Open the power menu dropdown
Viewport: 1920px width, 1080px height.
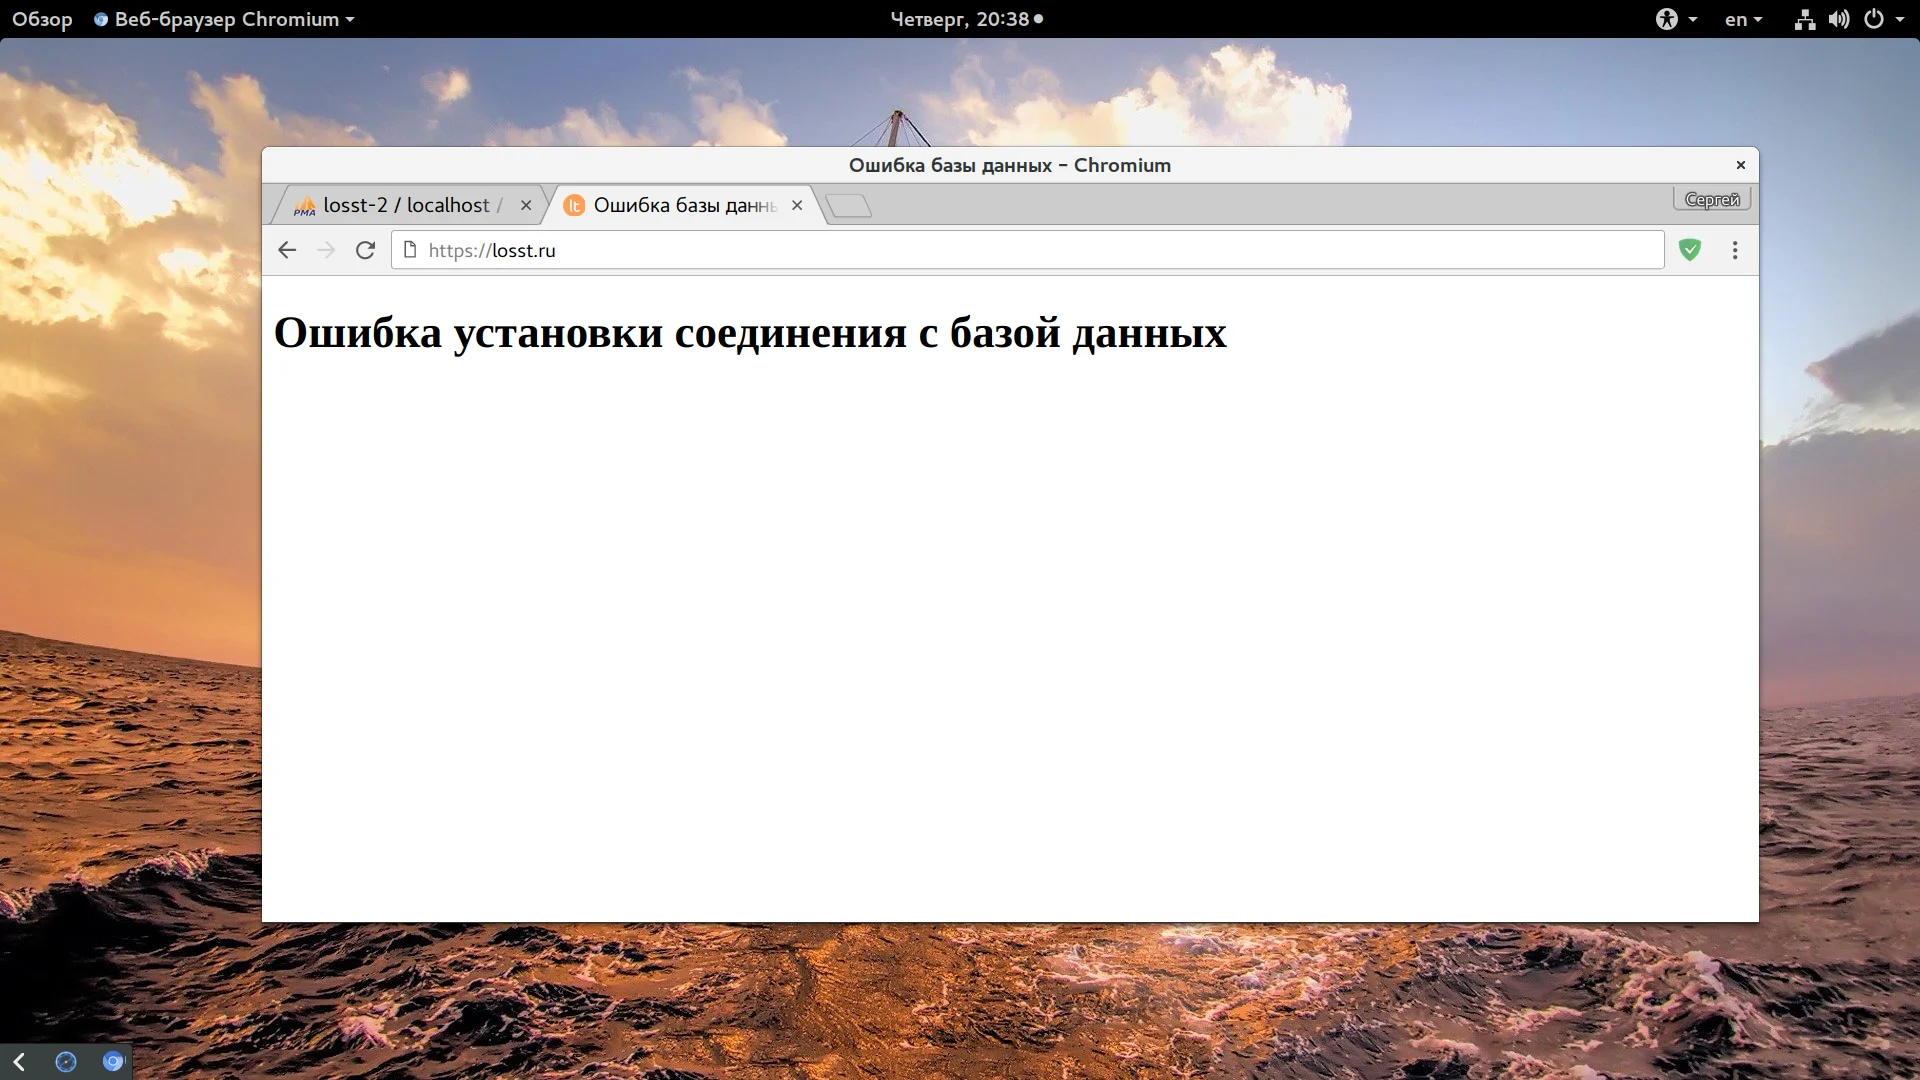click(x=1884, y=19)
